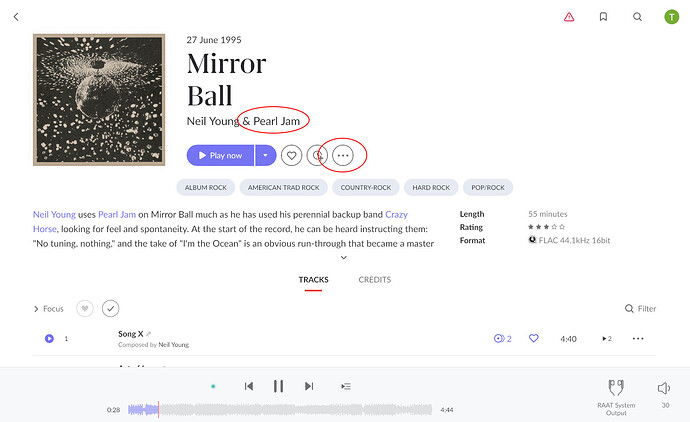The height and width of the screenshot is (422, 690).
Task: Toggle the heart favorite on Song X
Action: 534,338
